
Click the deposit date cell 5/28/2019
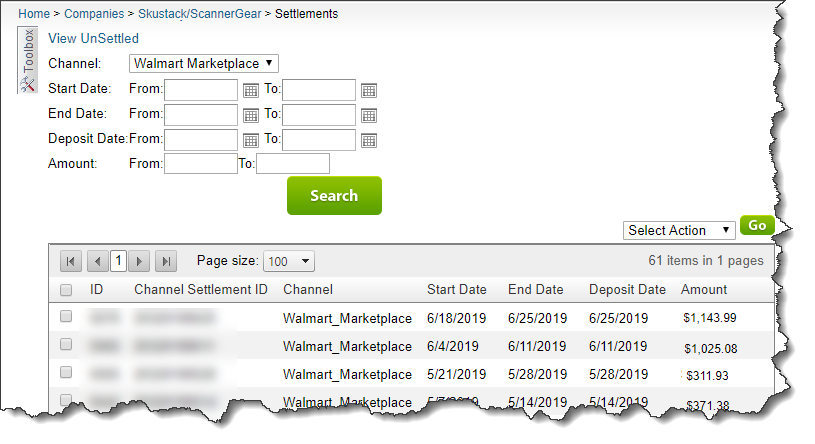point(619,374)
